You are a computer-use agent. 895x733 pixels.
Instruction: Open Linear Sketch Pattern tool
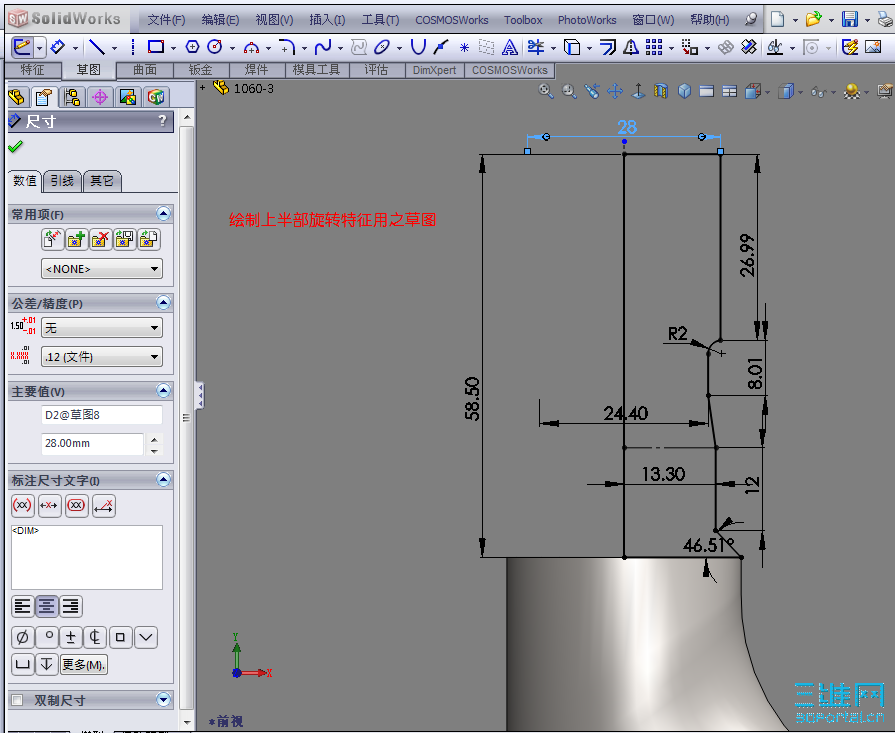click(x=654, y=47)
